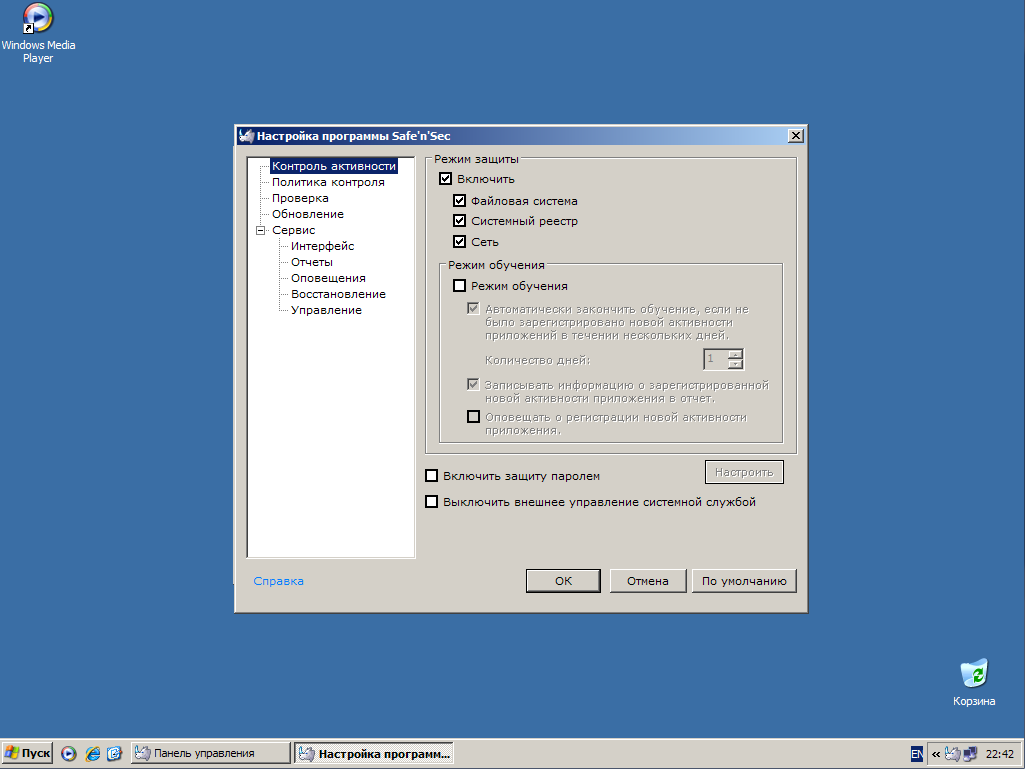Viewport: 1025px width, 769px height.
Task: Toggle the Сеть checkbox
Action: coord(460,242)
